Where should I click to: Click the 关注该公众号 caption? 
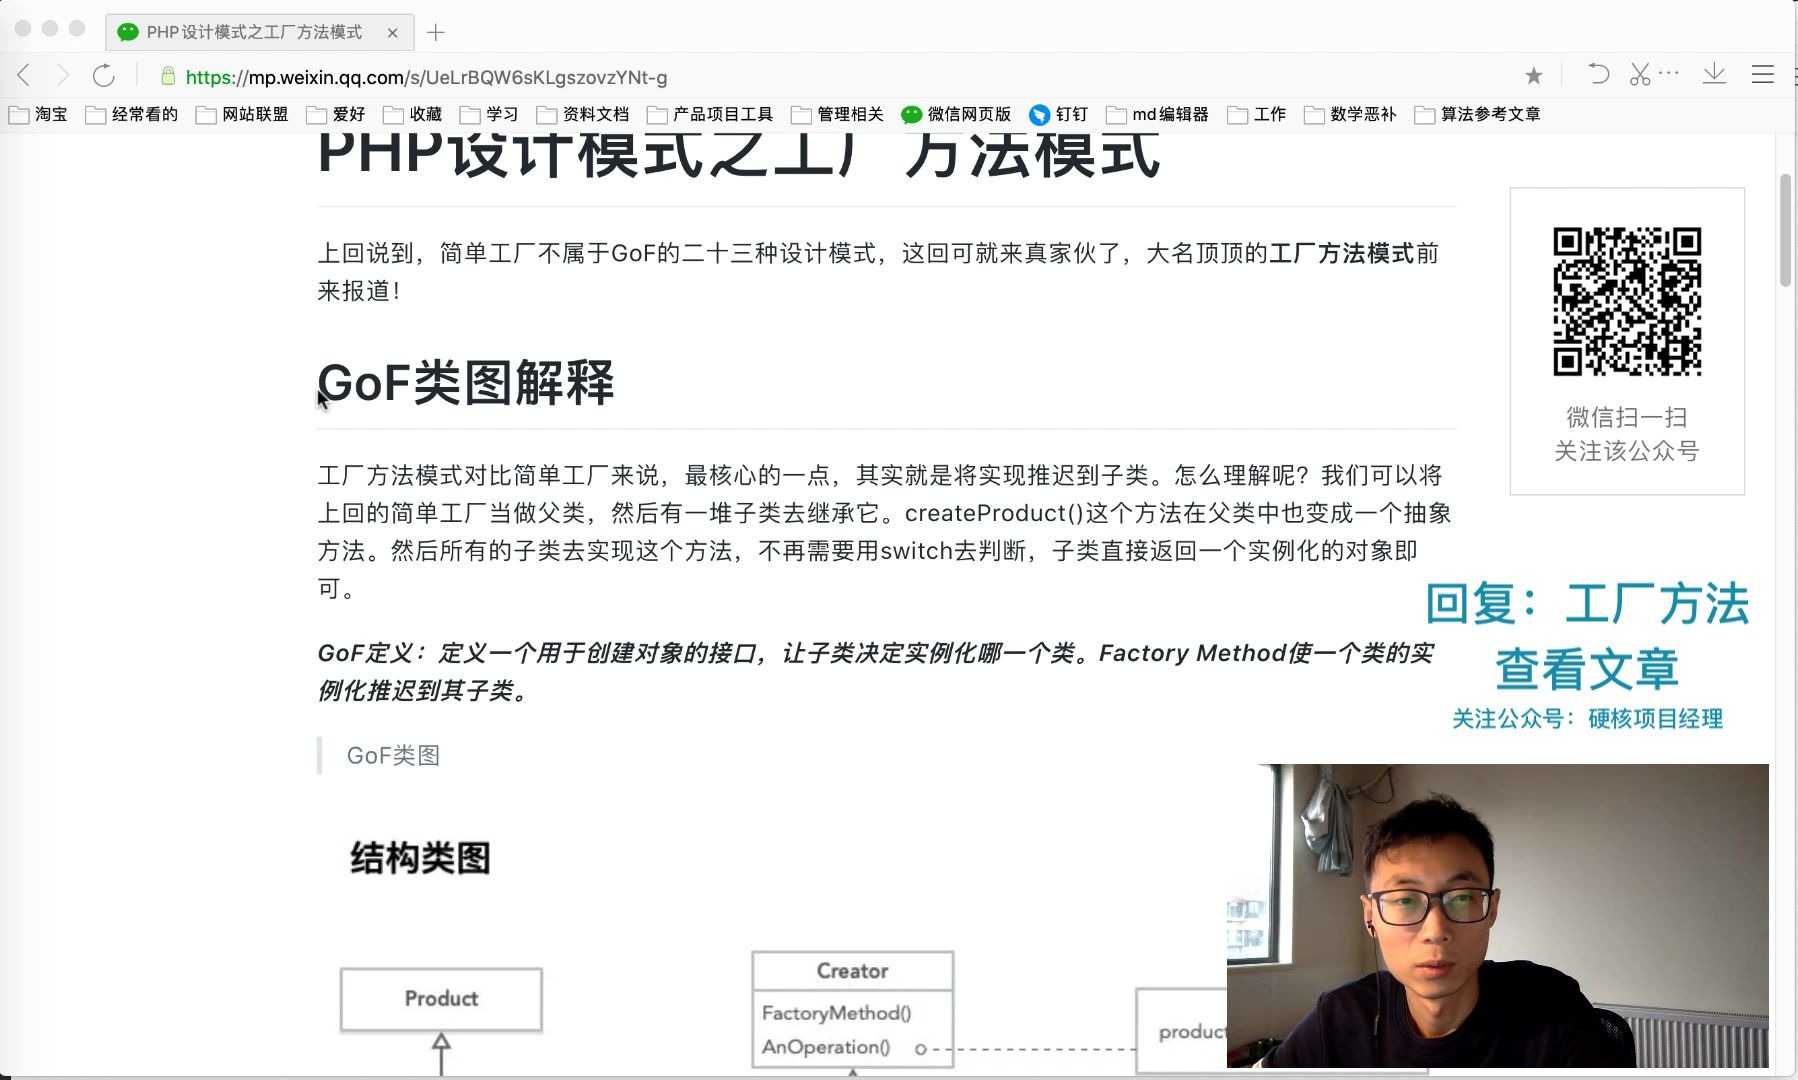coord(1627,451)
